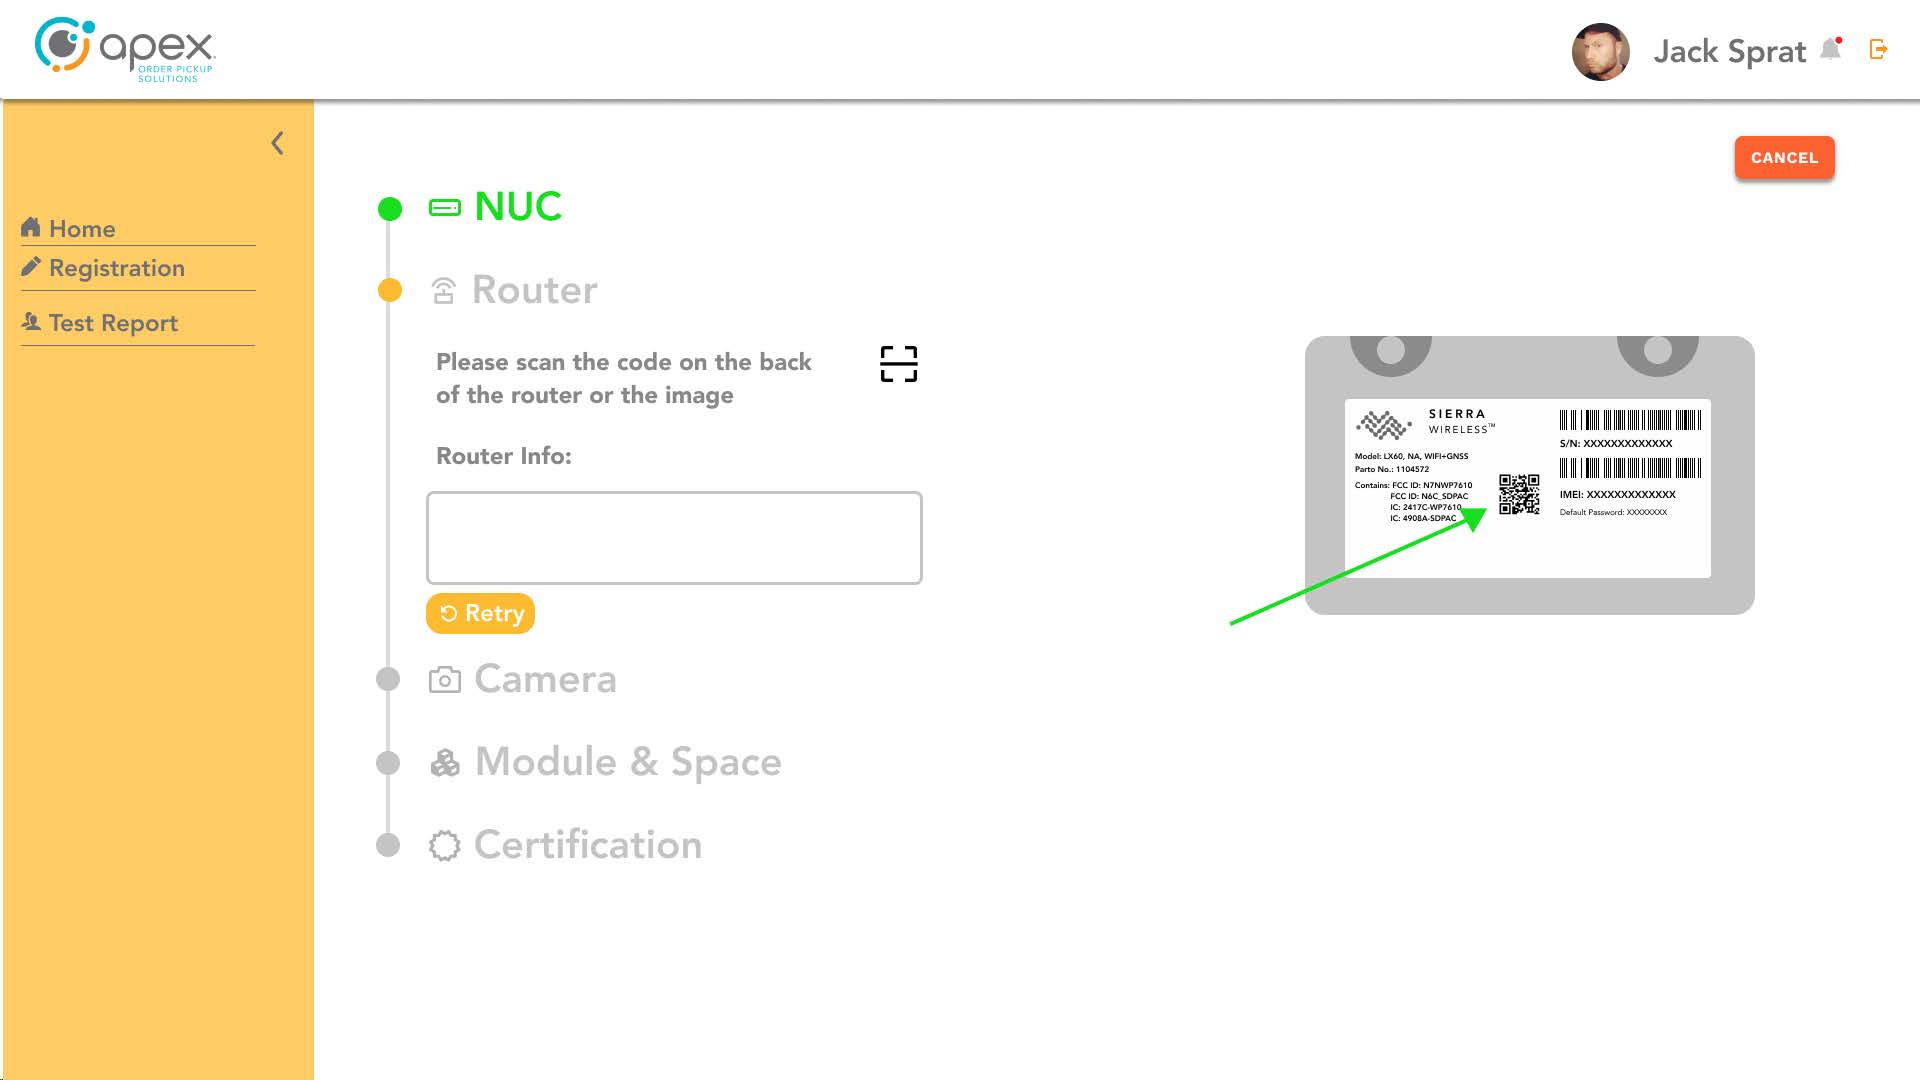Image resolution: width=1920 pixels, height=1080 pixels.
Task: Click the NUC device icon
Action: [444, 208]
